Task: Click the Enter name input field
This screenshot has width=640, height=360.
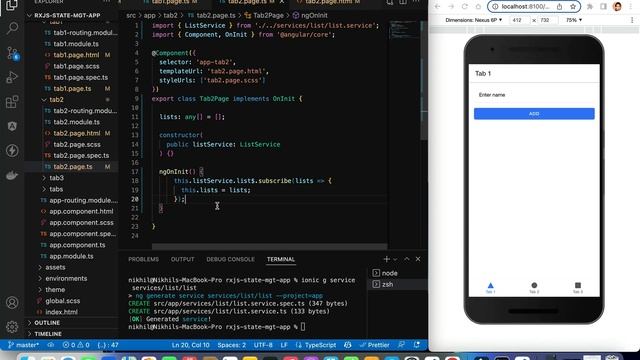Action: [x=534, y=95]
